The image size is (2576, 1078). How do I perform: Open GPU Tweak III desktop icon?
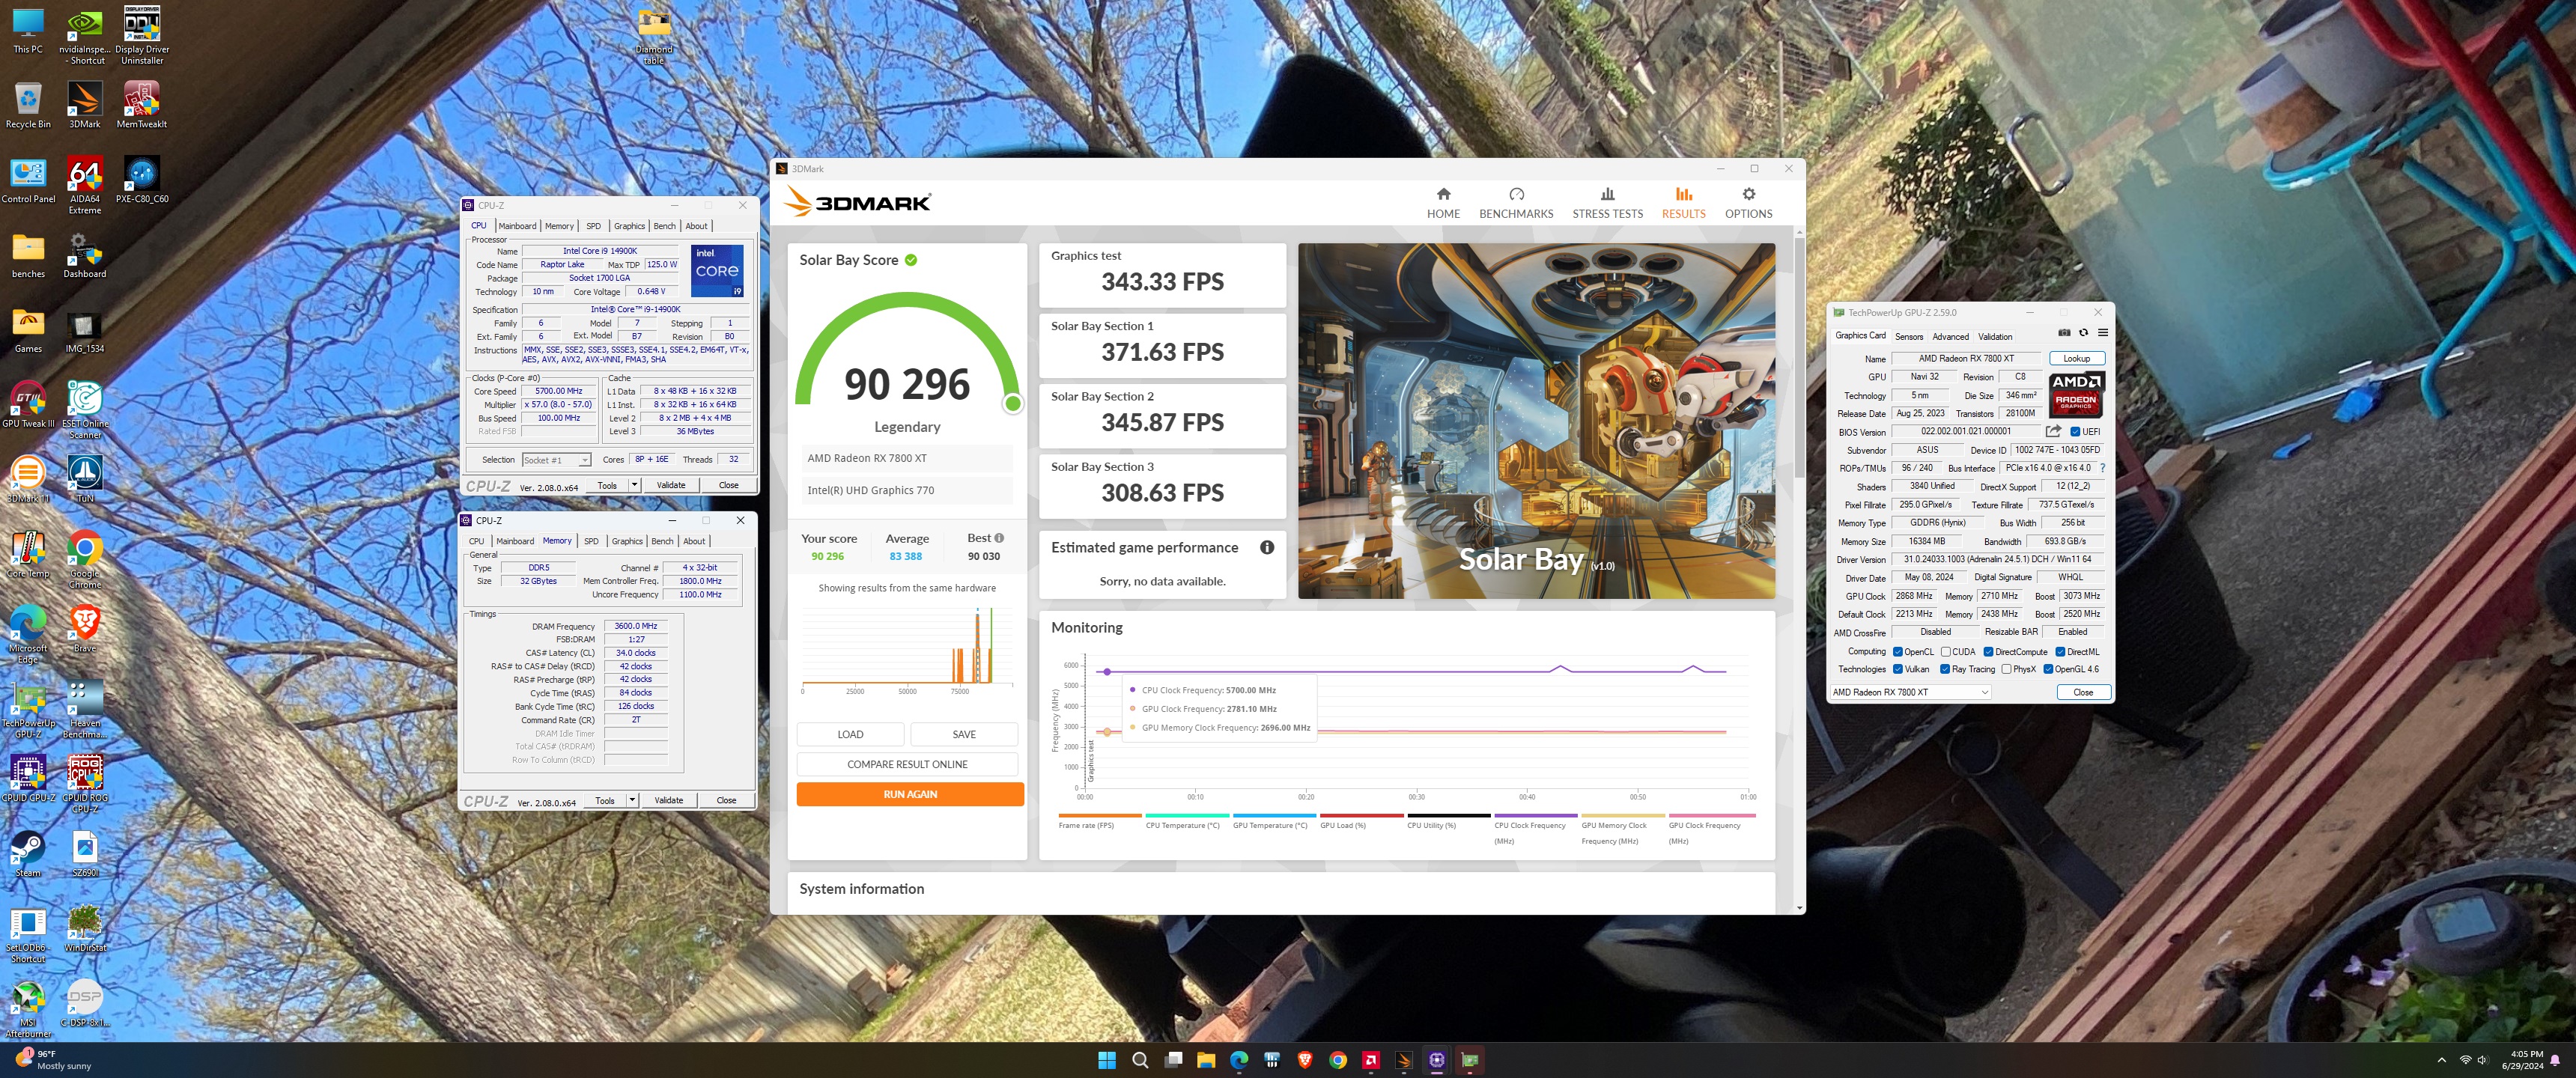28,404
